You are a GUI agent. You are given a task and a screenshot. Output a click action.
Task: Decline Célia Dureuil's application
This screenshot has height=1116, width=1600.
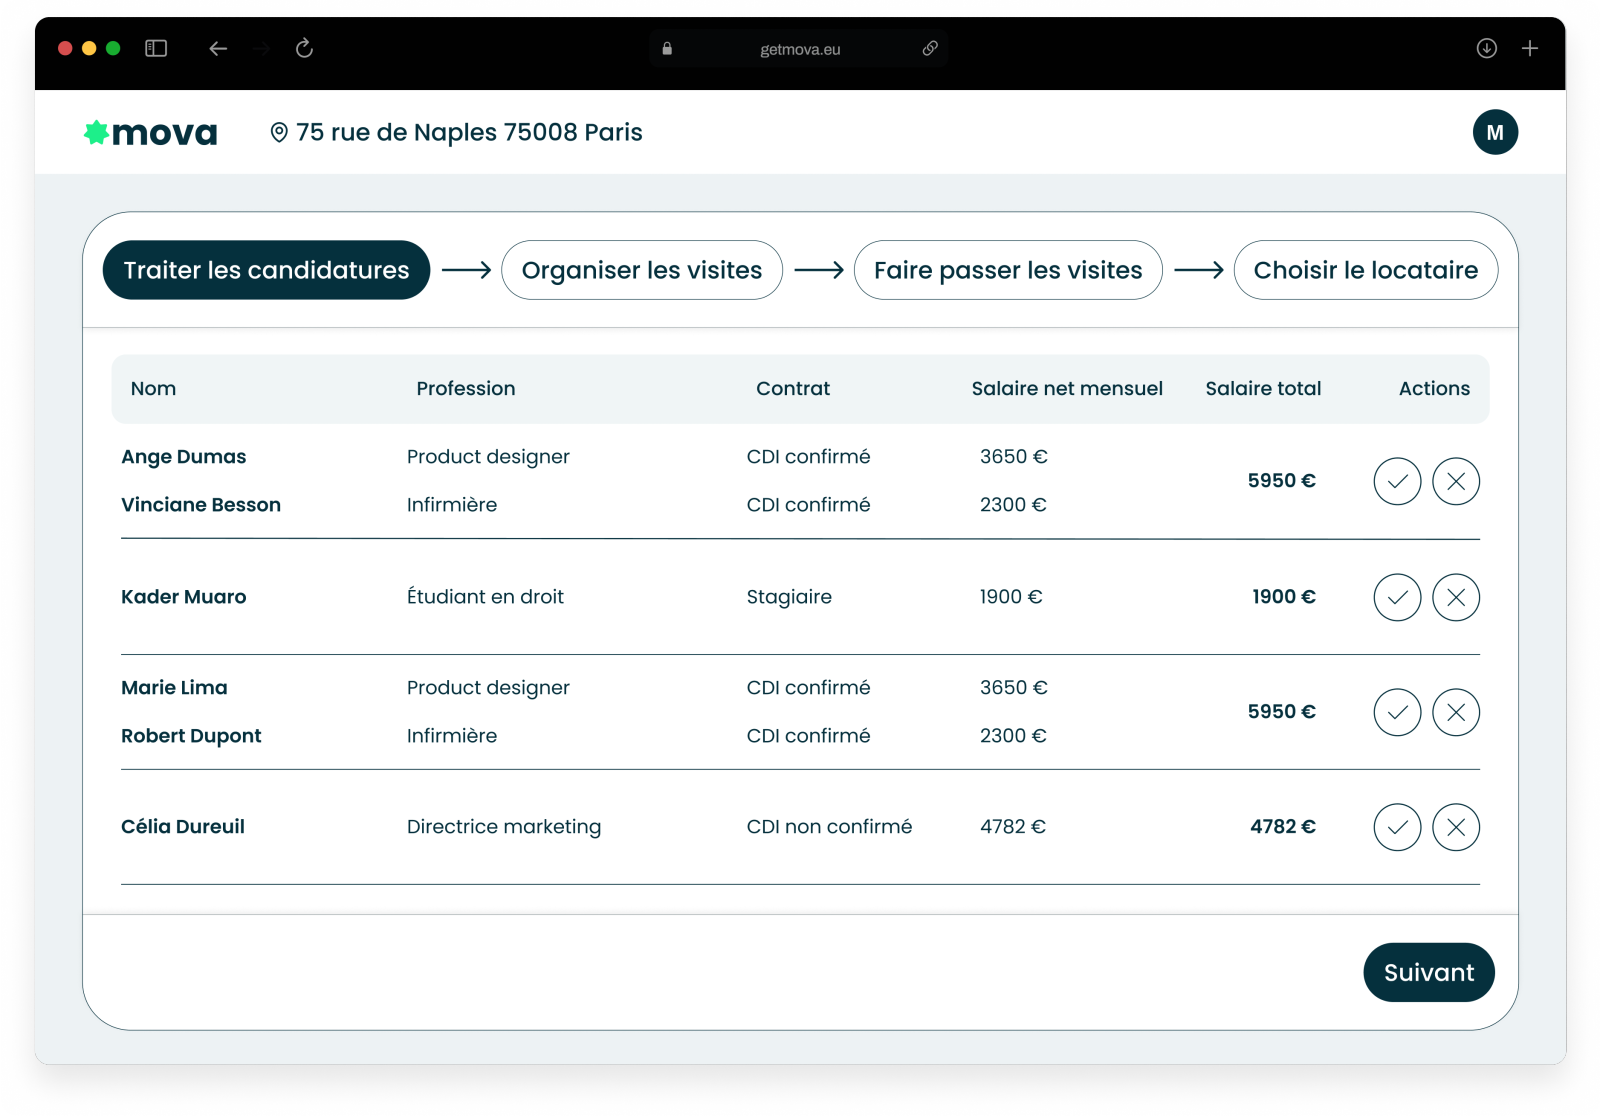[1456, 827]
